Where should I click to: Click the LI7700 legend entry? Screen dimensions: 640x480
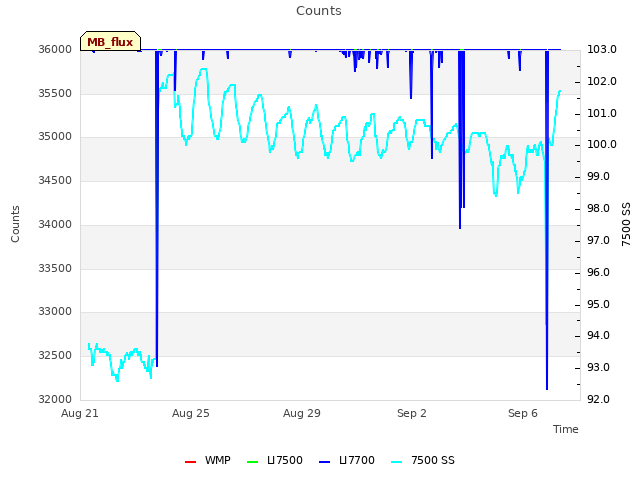[x=347, y=460]
